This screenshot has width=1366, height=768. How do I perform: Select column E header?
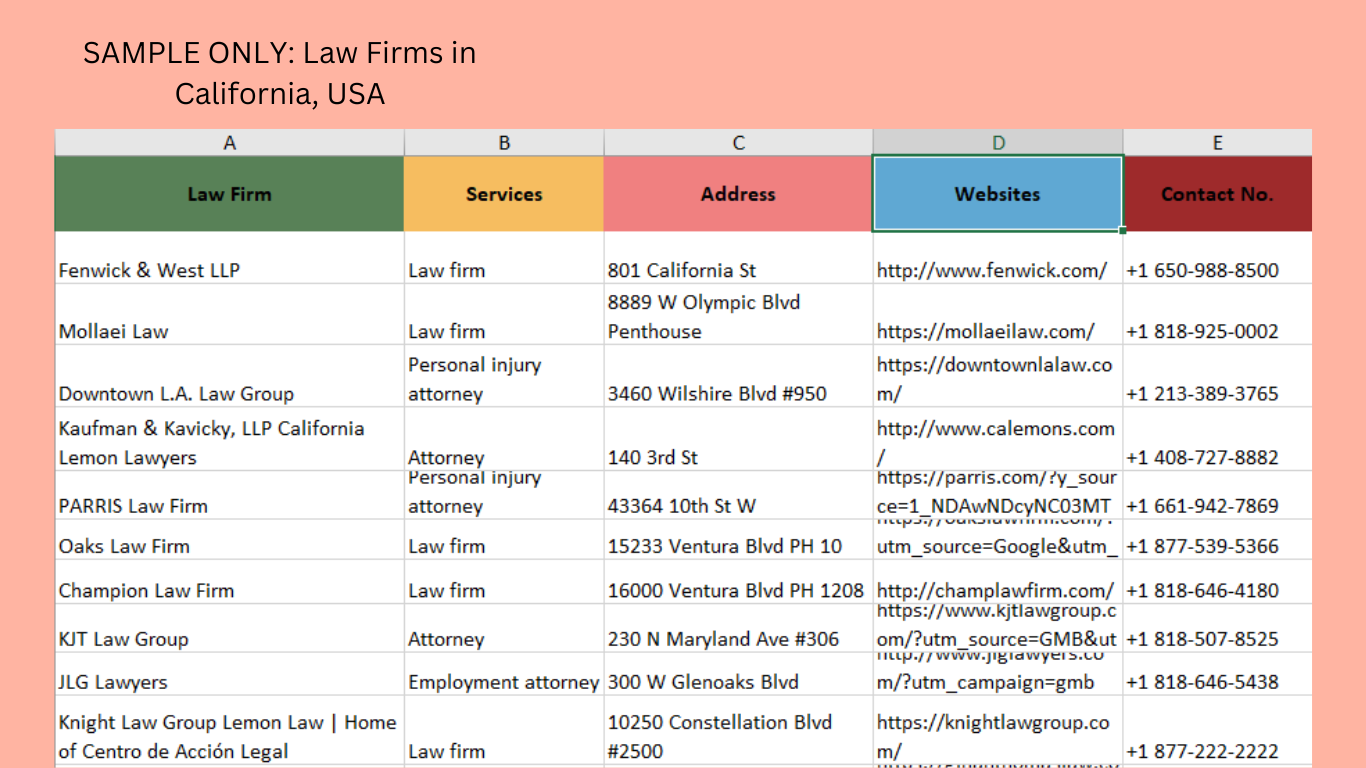click(1217, 142)
